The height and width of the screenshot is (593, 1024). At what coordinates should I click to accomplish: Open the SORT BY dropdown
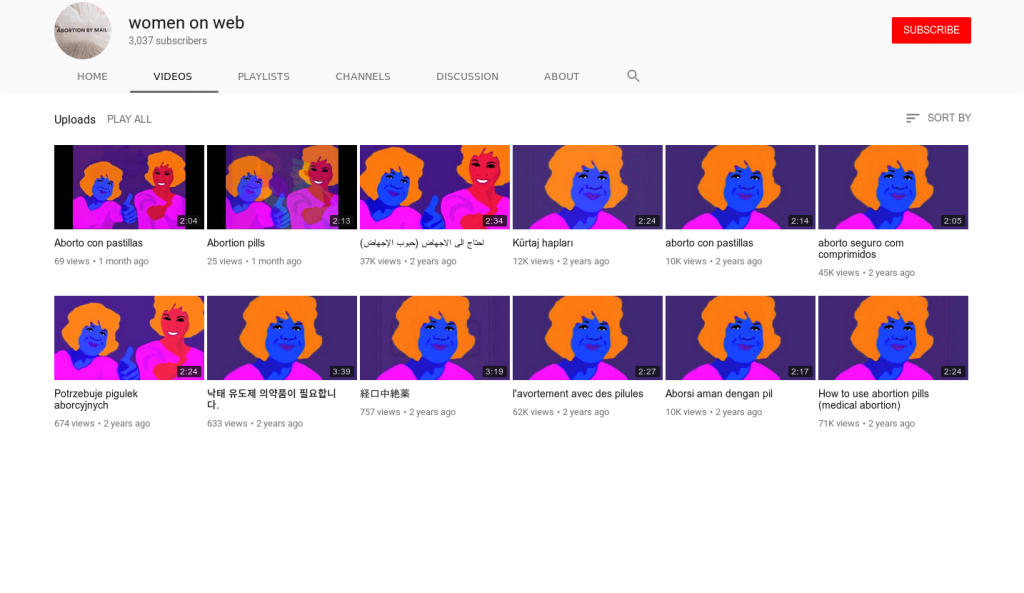[x=938, y=118]
